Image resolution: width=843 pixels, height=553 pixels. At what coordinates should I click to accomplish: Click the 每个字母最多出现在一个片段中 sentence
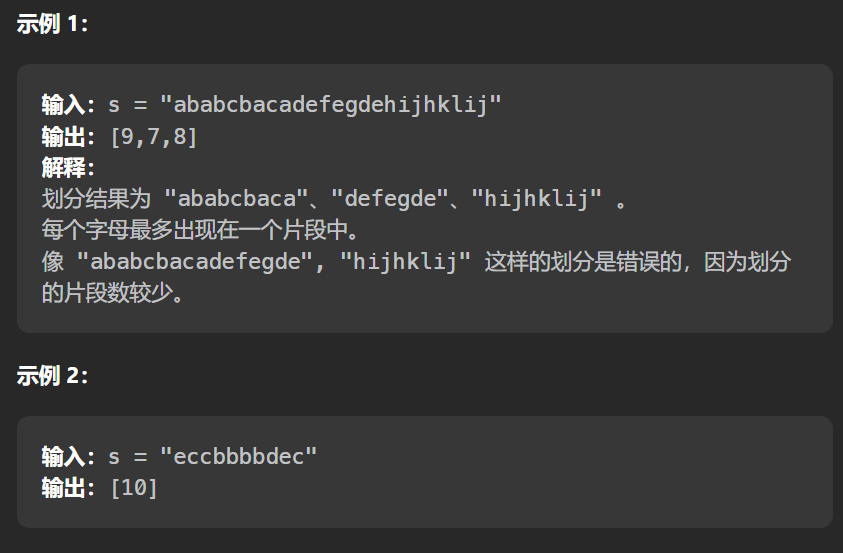(x=201, y=230)
